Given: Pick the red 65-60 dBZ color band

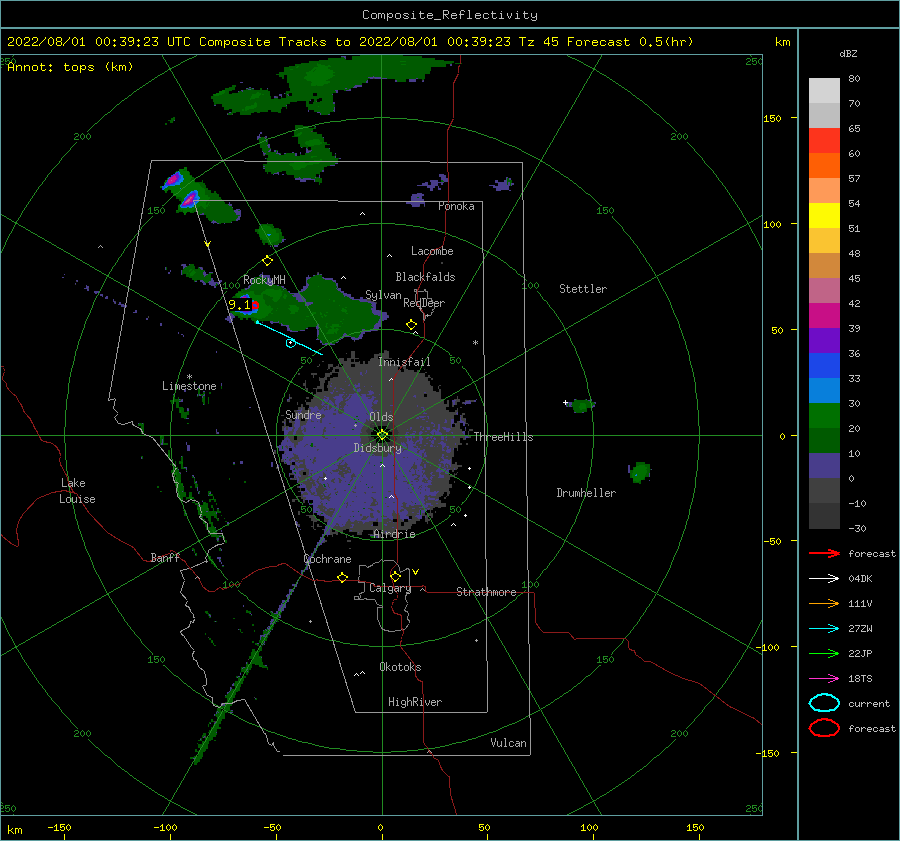Looking at the screenshot, I should coord(824,141).
